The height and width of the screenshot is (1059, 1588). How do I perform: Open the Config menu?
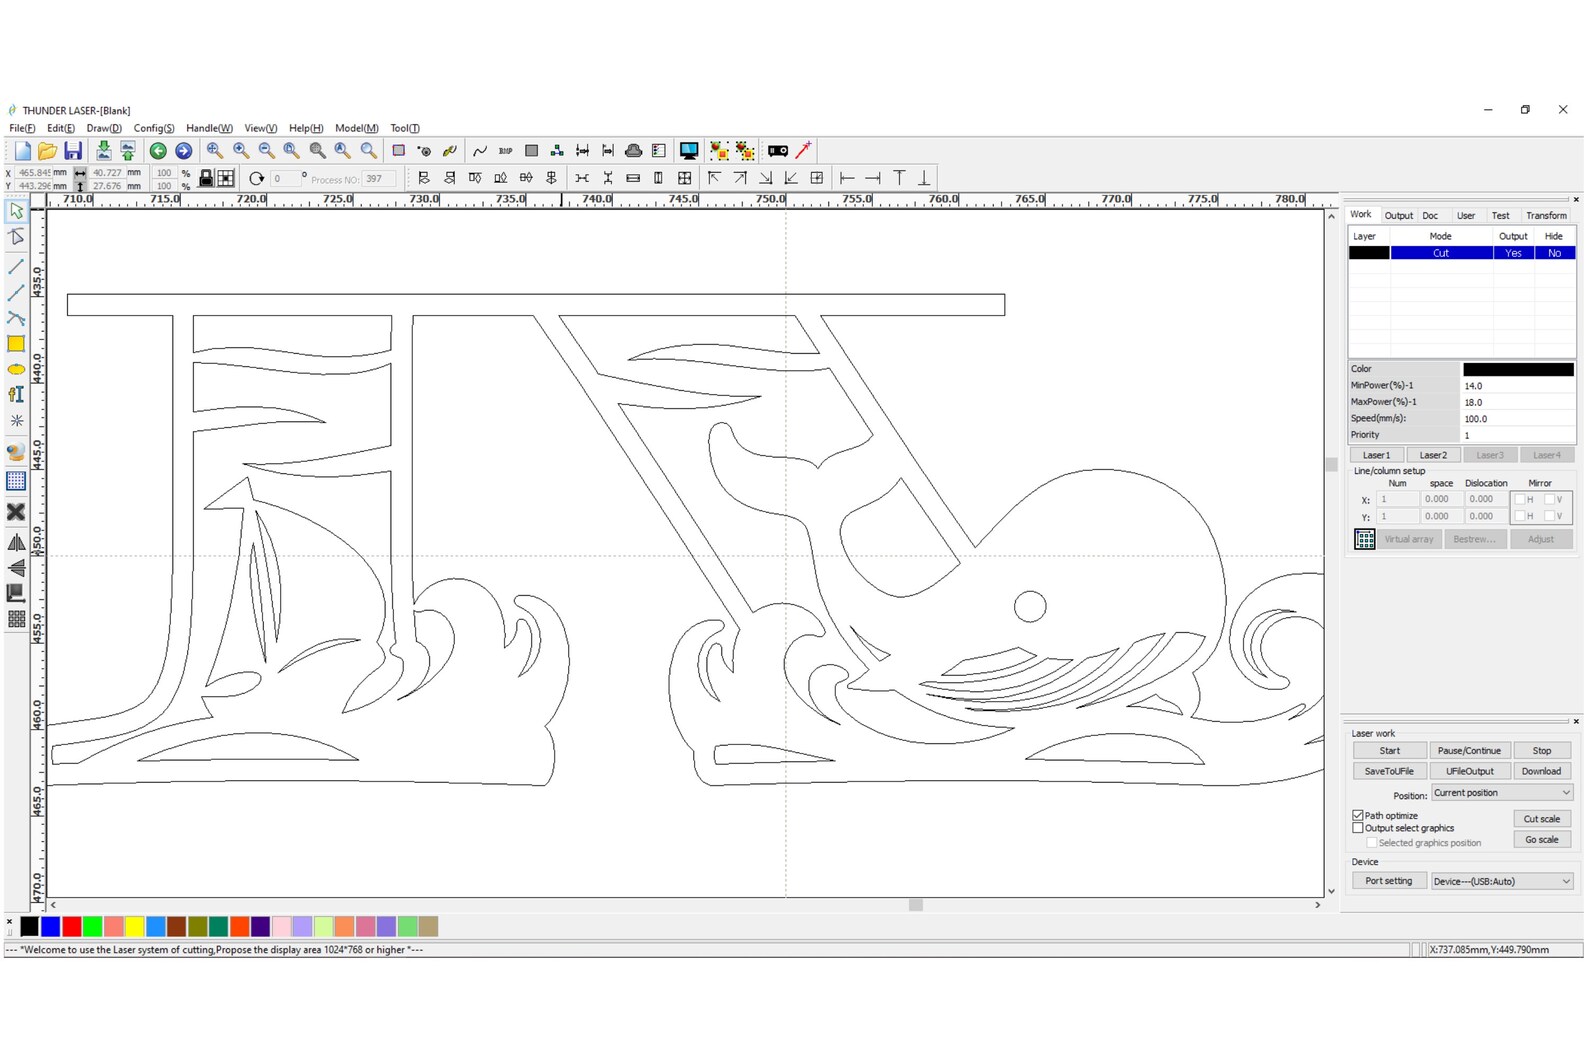pos(154,128)
